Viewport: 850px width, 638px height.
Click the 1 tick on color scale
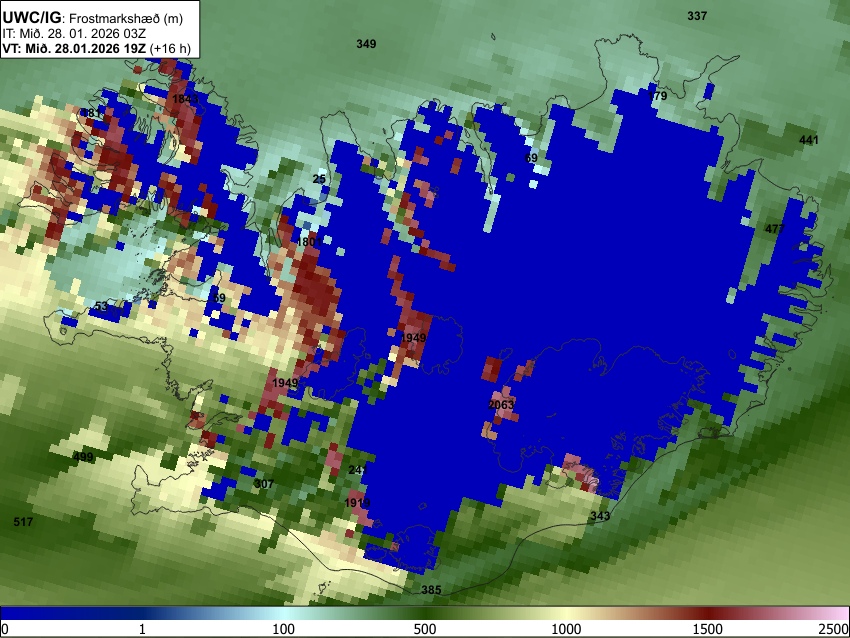tap(142, 629)
